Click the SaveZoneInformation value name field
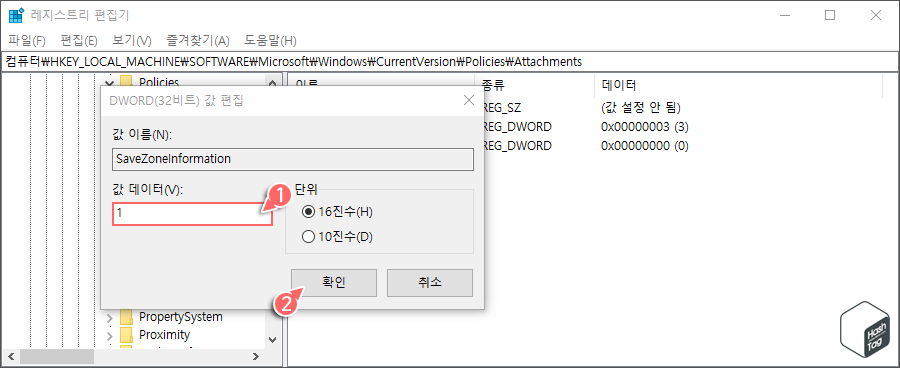Image resolution: width=900 pixels, height=368 pixels. coord(293,159)
